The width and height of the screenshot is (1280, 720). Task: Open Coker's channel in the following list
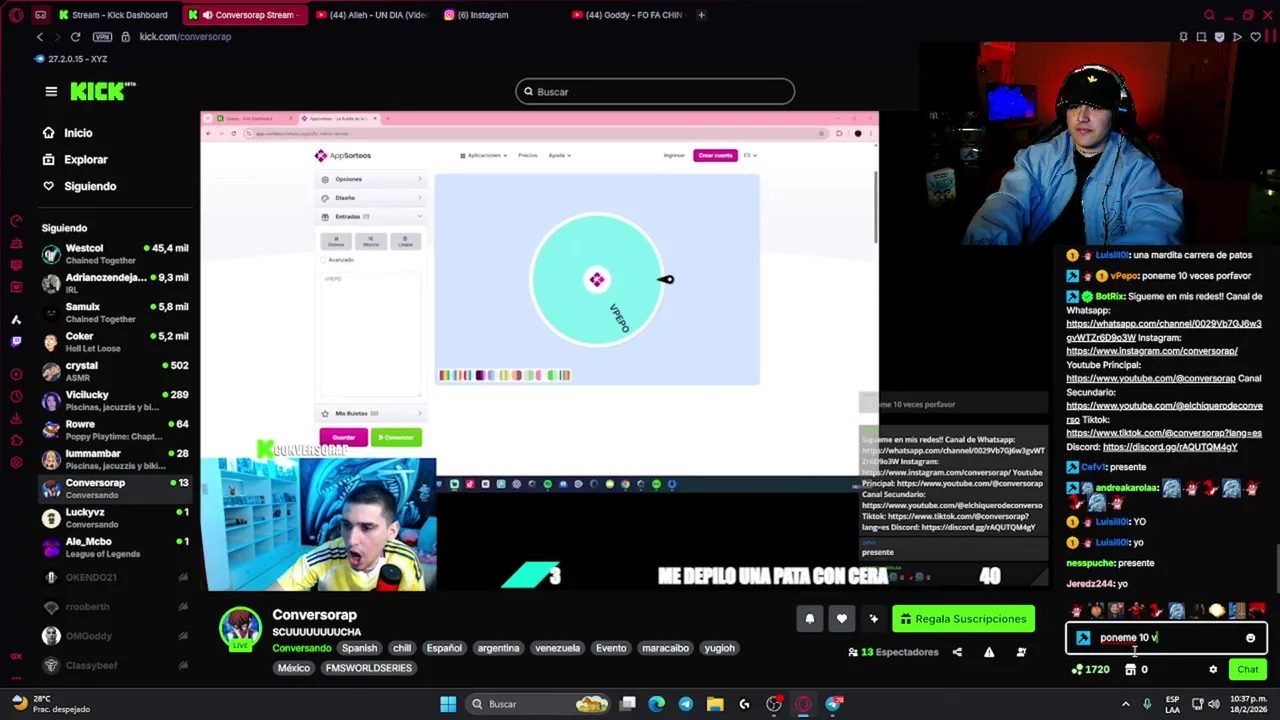pyautogui.click(x=115, y=342)
